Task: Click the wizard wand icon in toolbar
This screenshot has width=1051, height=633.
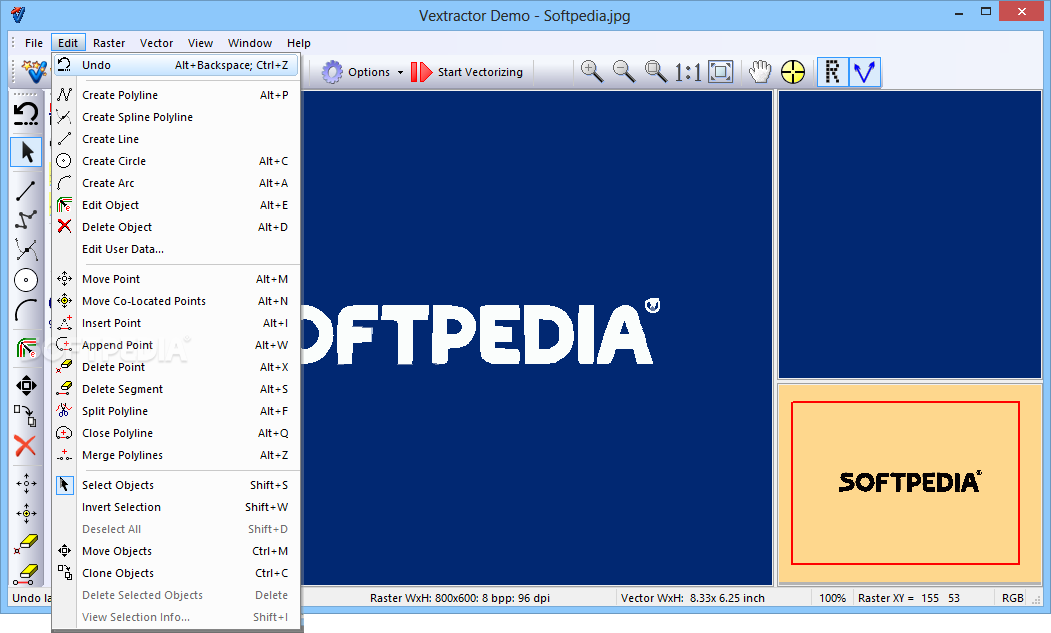Action: [x=33, y=71]
